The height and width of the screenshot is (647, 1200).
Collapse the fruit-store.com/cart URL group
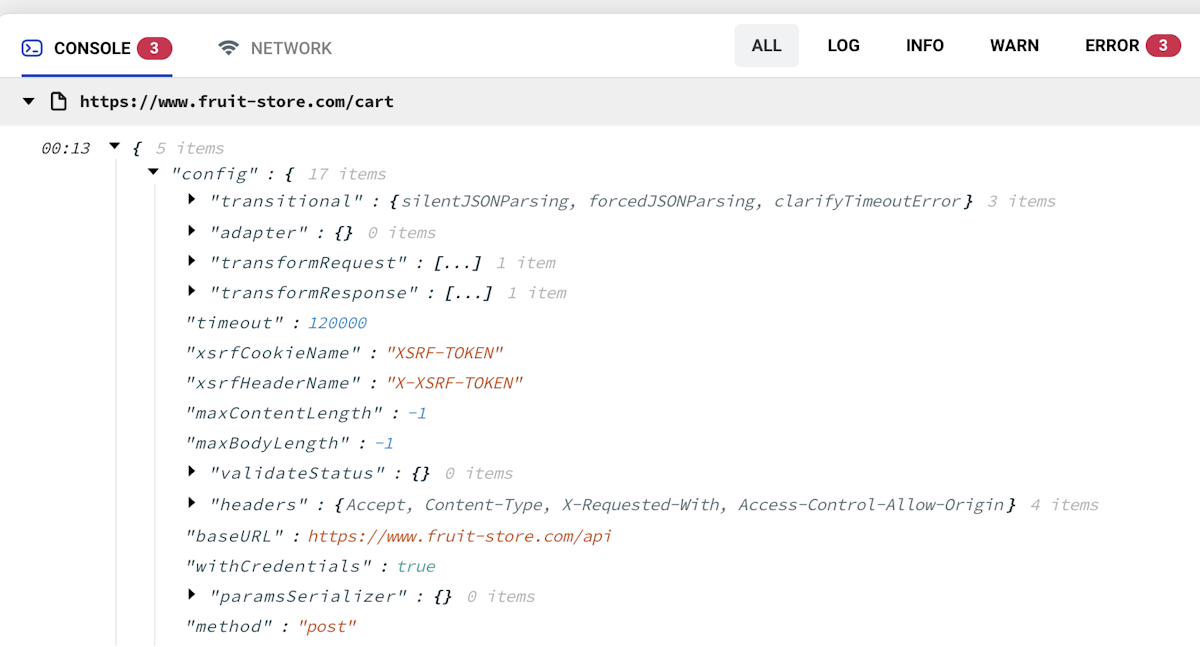[29, 101]
